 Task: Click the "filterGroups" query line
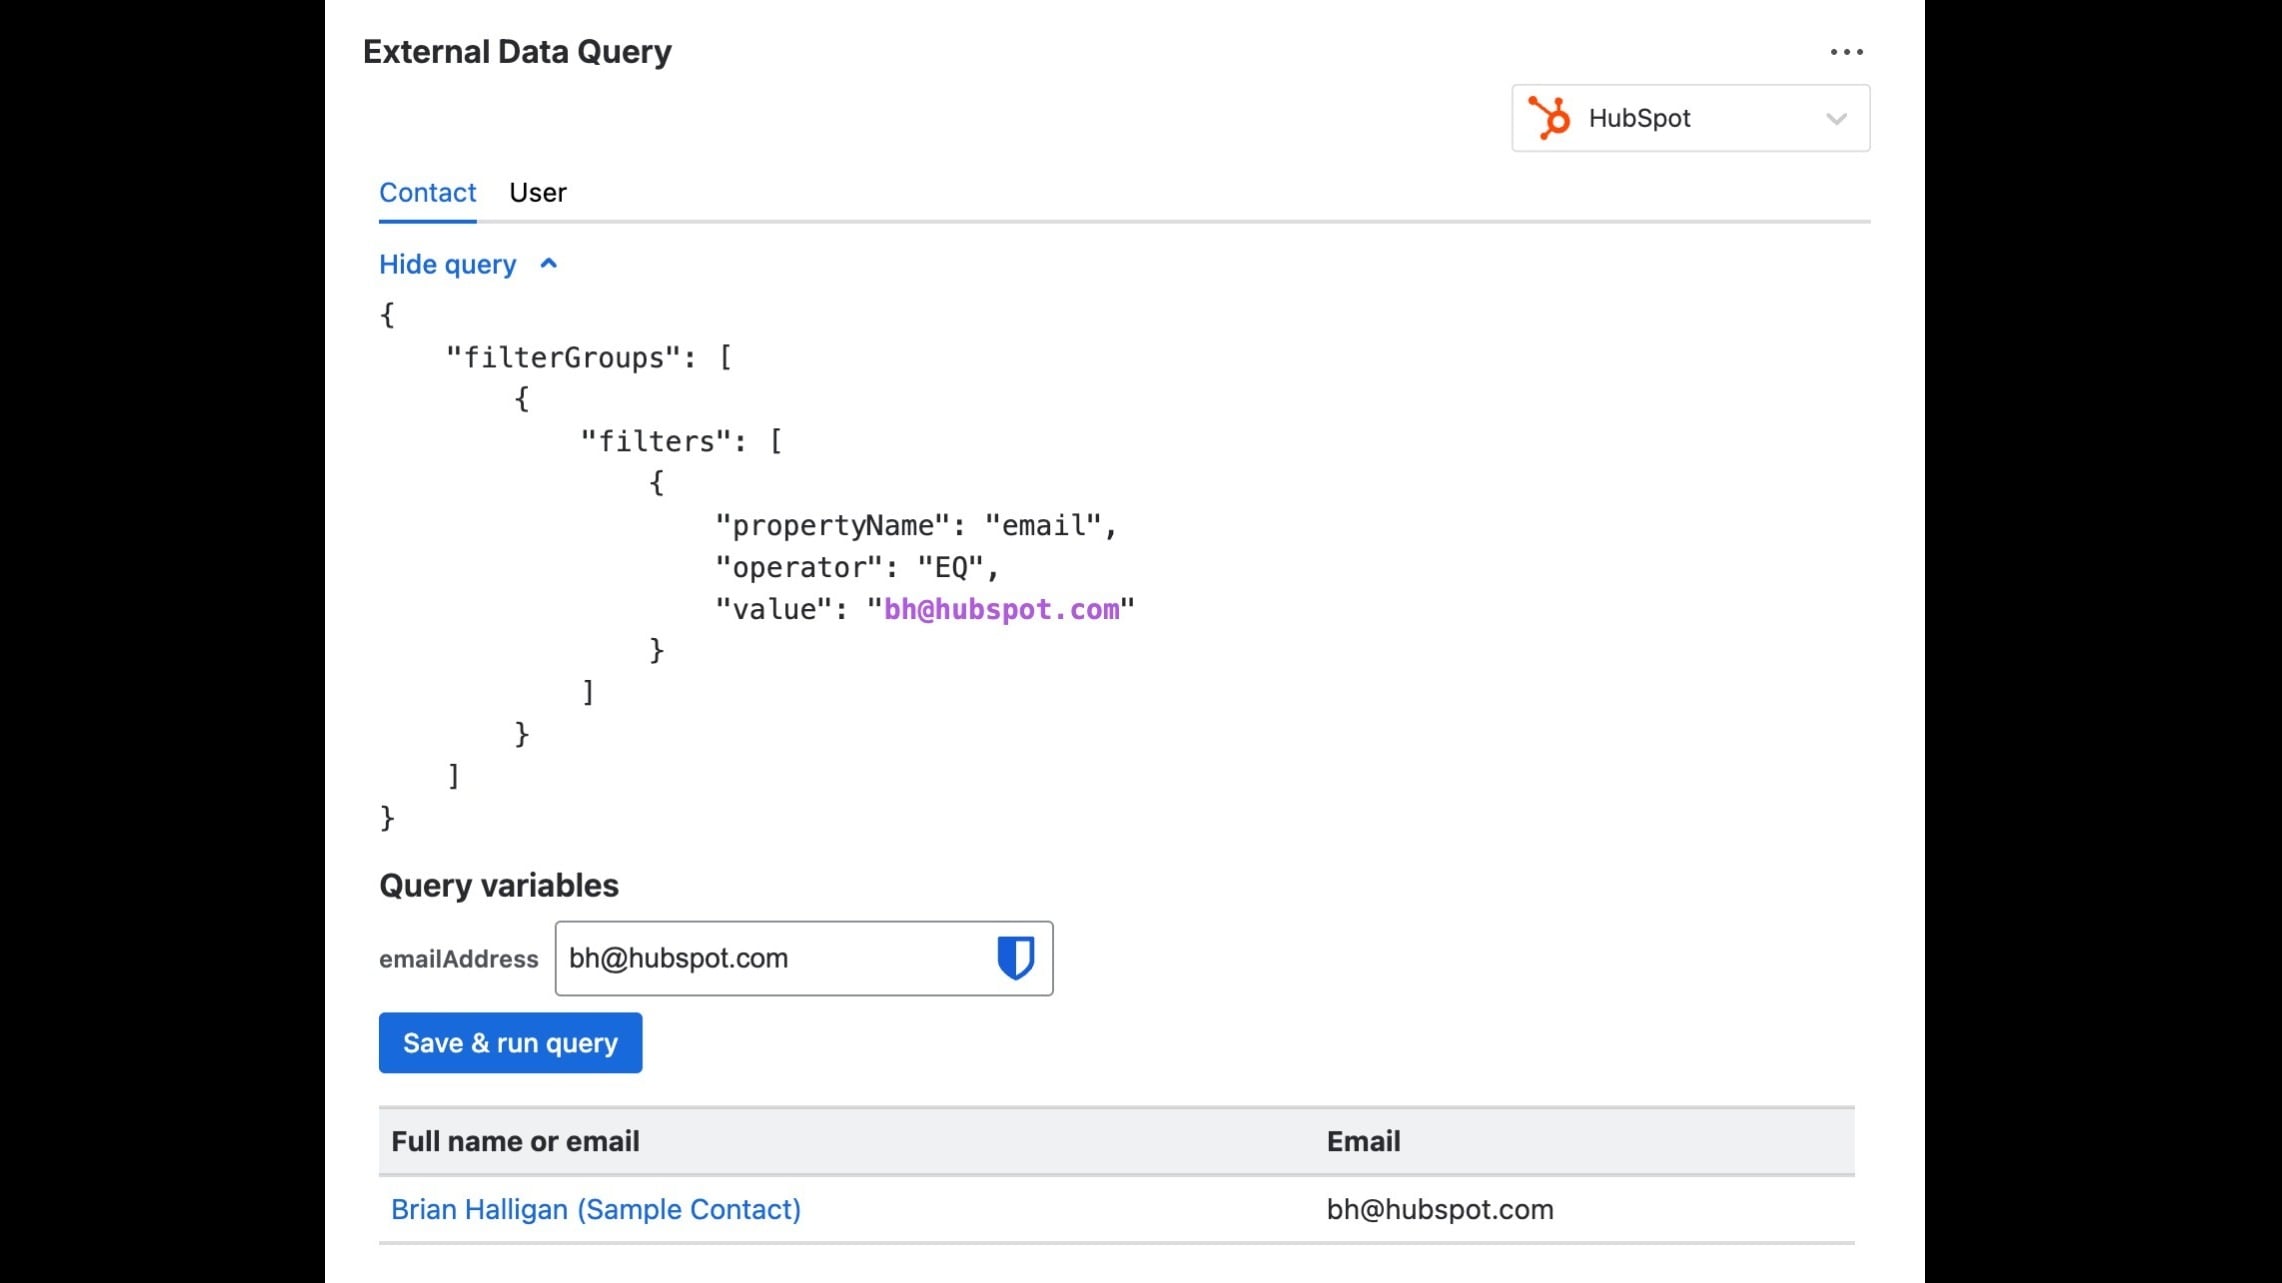(x=588, y=357)
